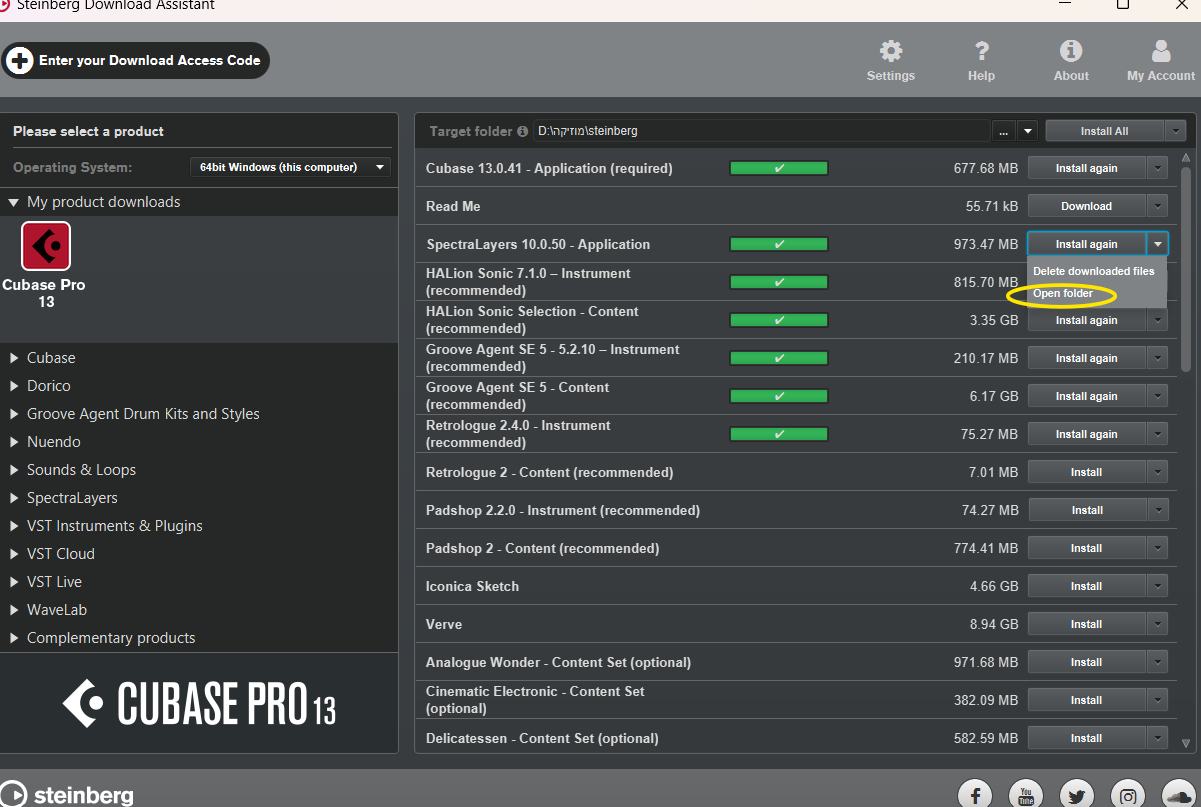Expand the Cubase category
This screenshot has width=1201, height=807.
pos(14,358)
